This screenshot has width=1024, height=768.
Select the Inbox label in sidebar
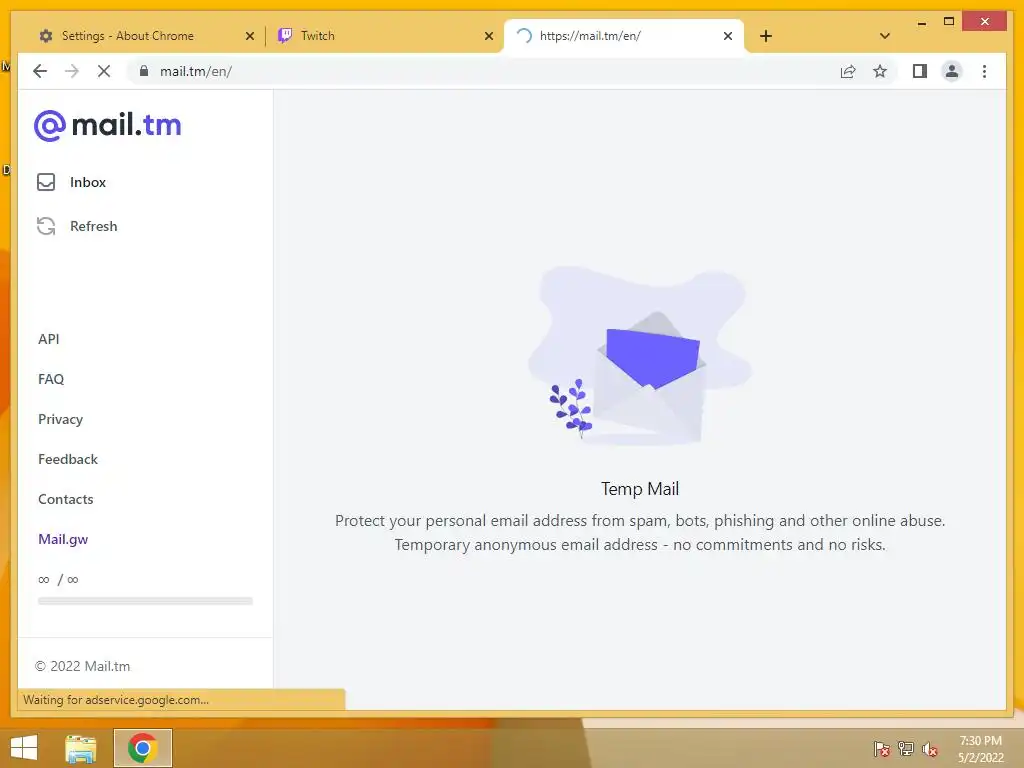pyautogui.click(x=88, y=182)
